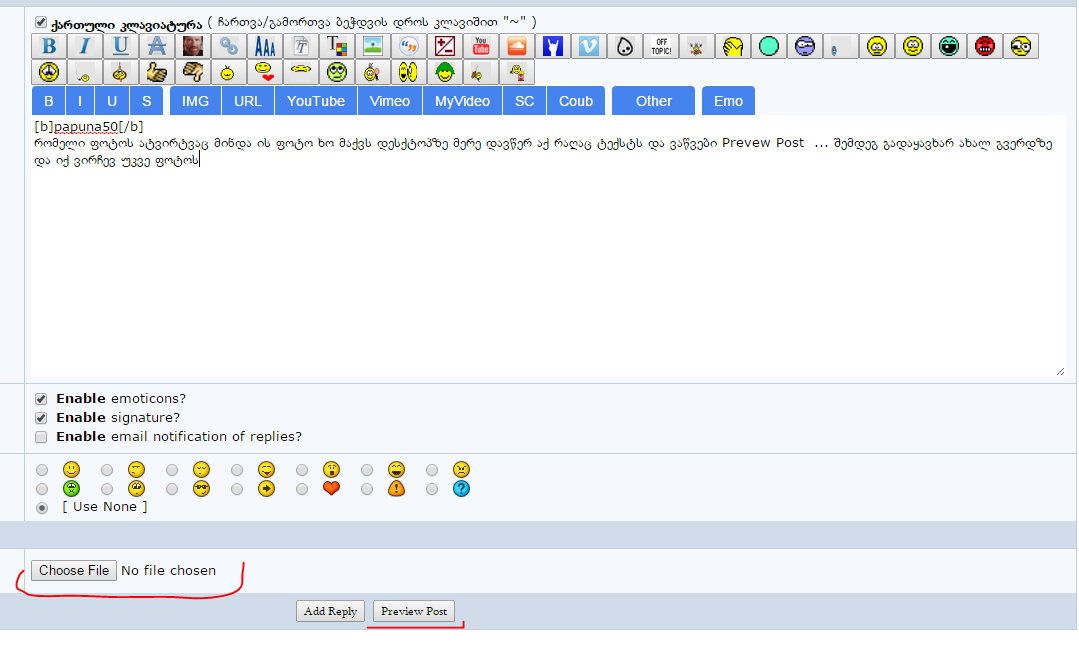
Task: Insert the angry red face emoticon
Action: [x=985, y=46]
